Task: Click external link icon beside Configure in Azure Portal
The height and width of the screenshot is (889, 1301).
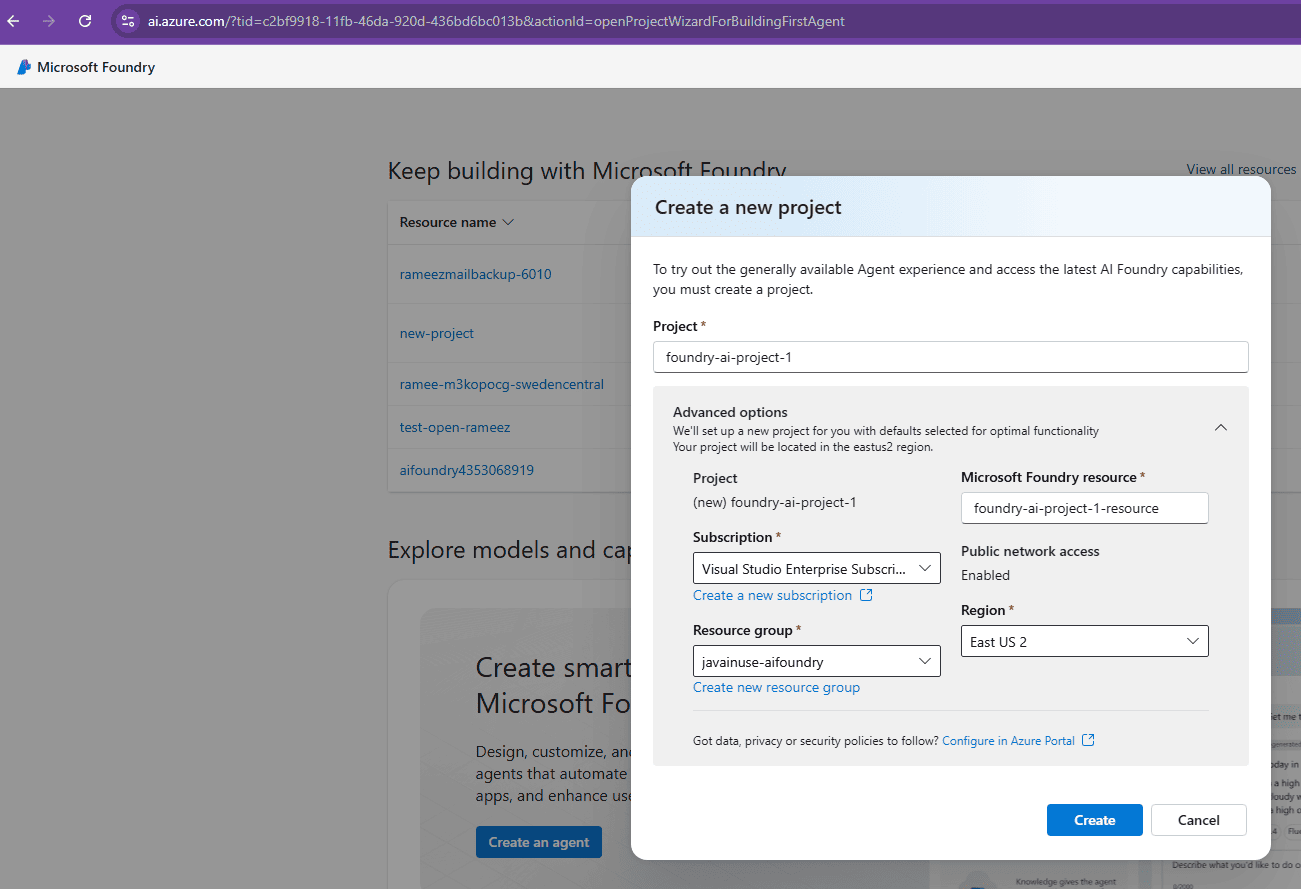Action: tap(1089, 741)
